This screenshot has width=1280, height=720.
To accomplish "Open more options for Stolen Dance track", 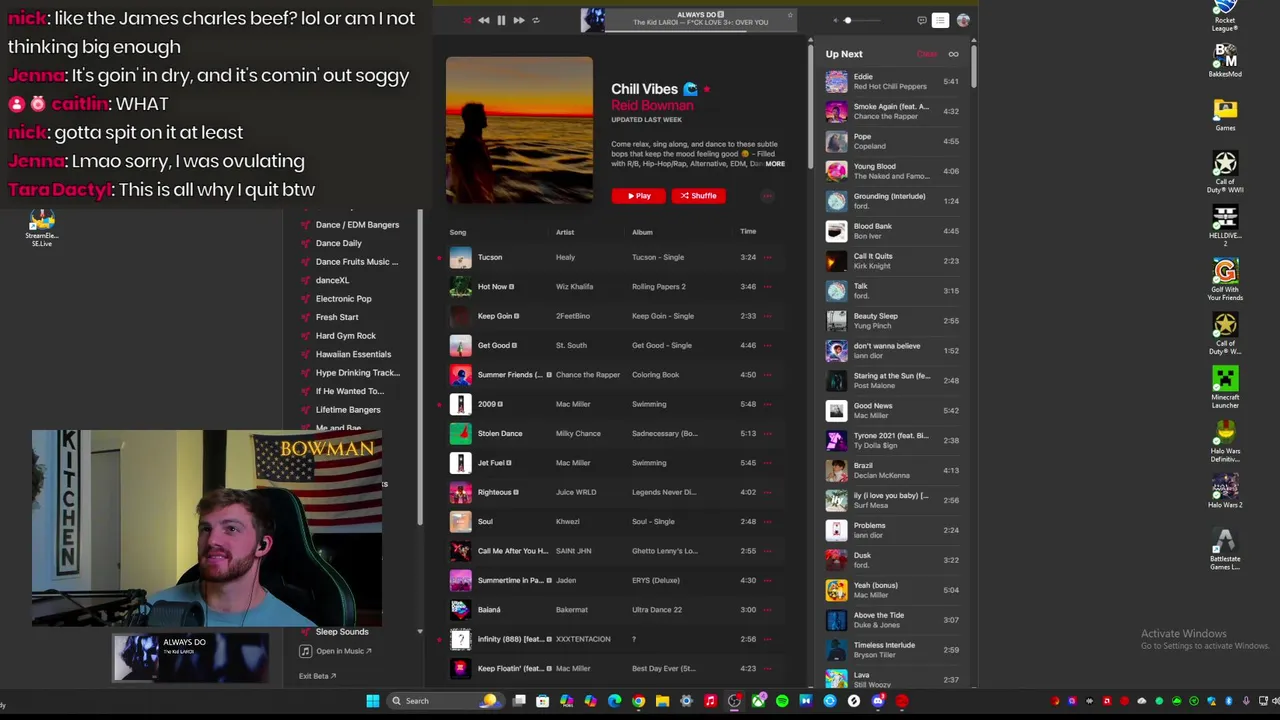I will 768,433.
